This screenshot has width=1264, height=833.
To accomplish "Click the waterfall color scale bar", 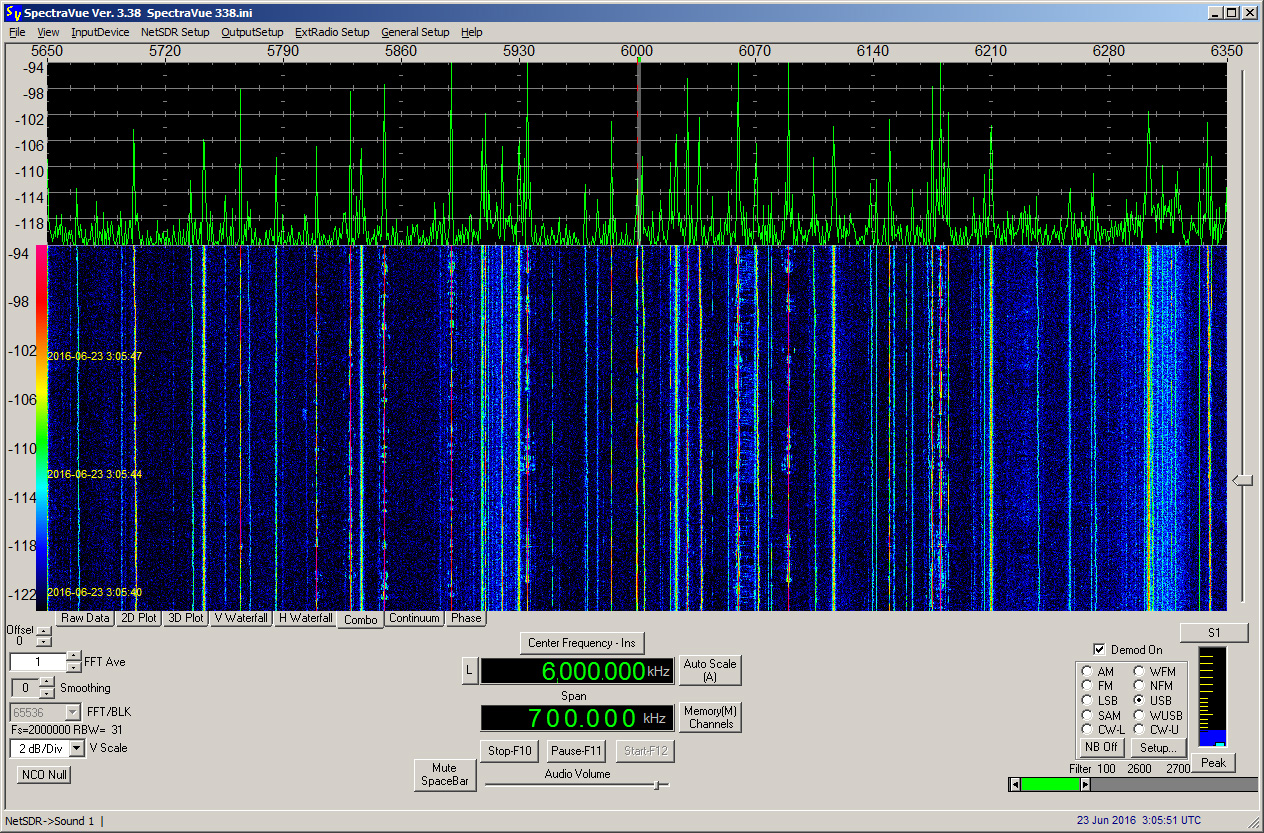I will click(41, 427).
